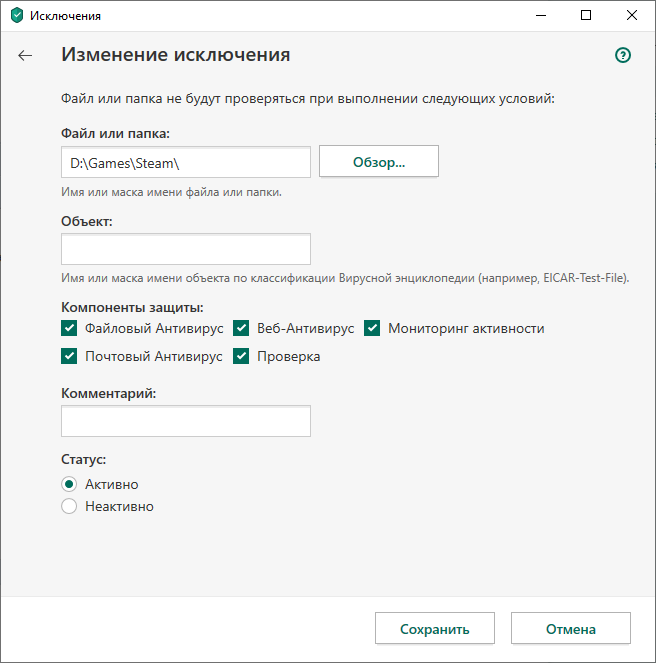Screen dimensions: 656x663
Task: Click the Компоненты защиты label
Action: click(132, 307)
